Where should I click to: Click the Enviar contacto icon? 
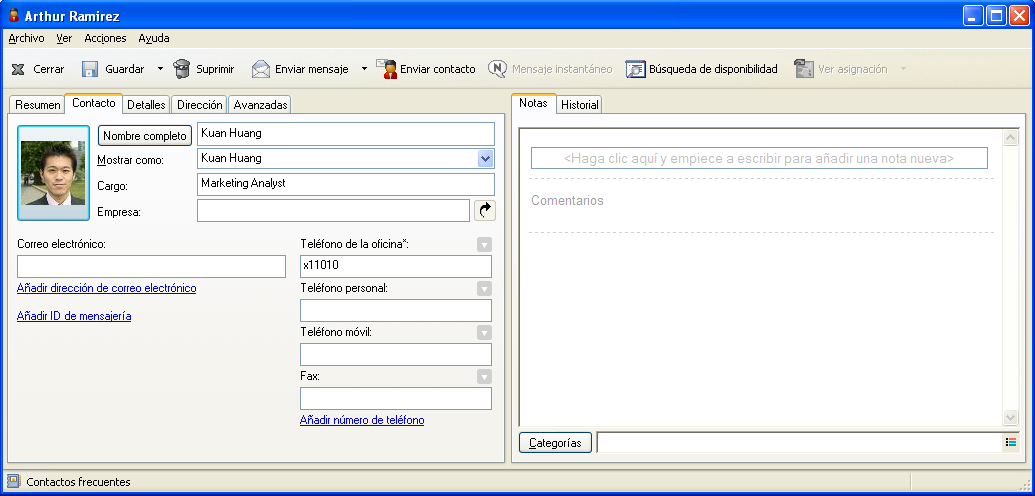tap(387, 69)
